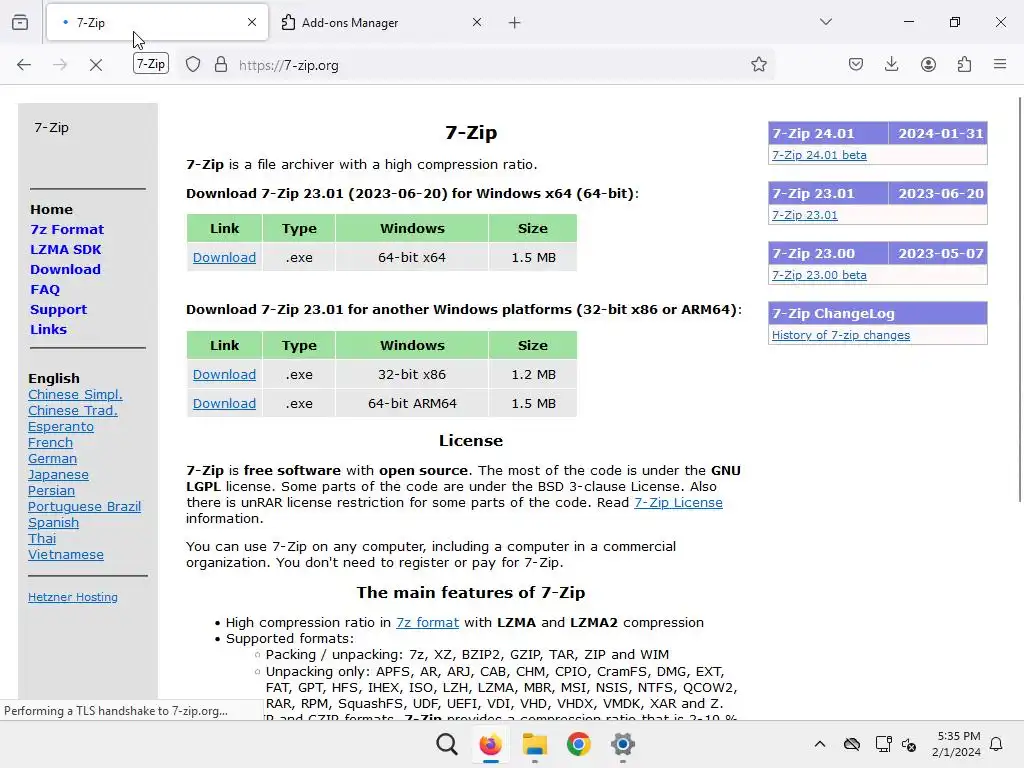Image resolution: width=1024 pixels, height=768 pixels.
Task: Open the 7-Zip 23.01 news link
Action: click(805, 215)
